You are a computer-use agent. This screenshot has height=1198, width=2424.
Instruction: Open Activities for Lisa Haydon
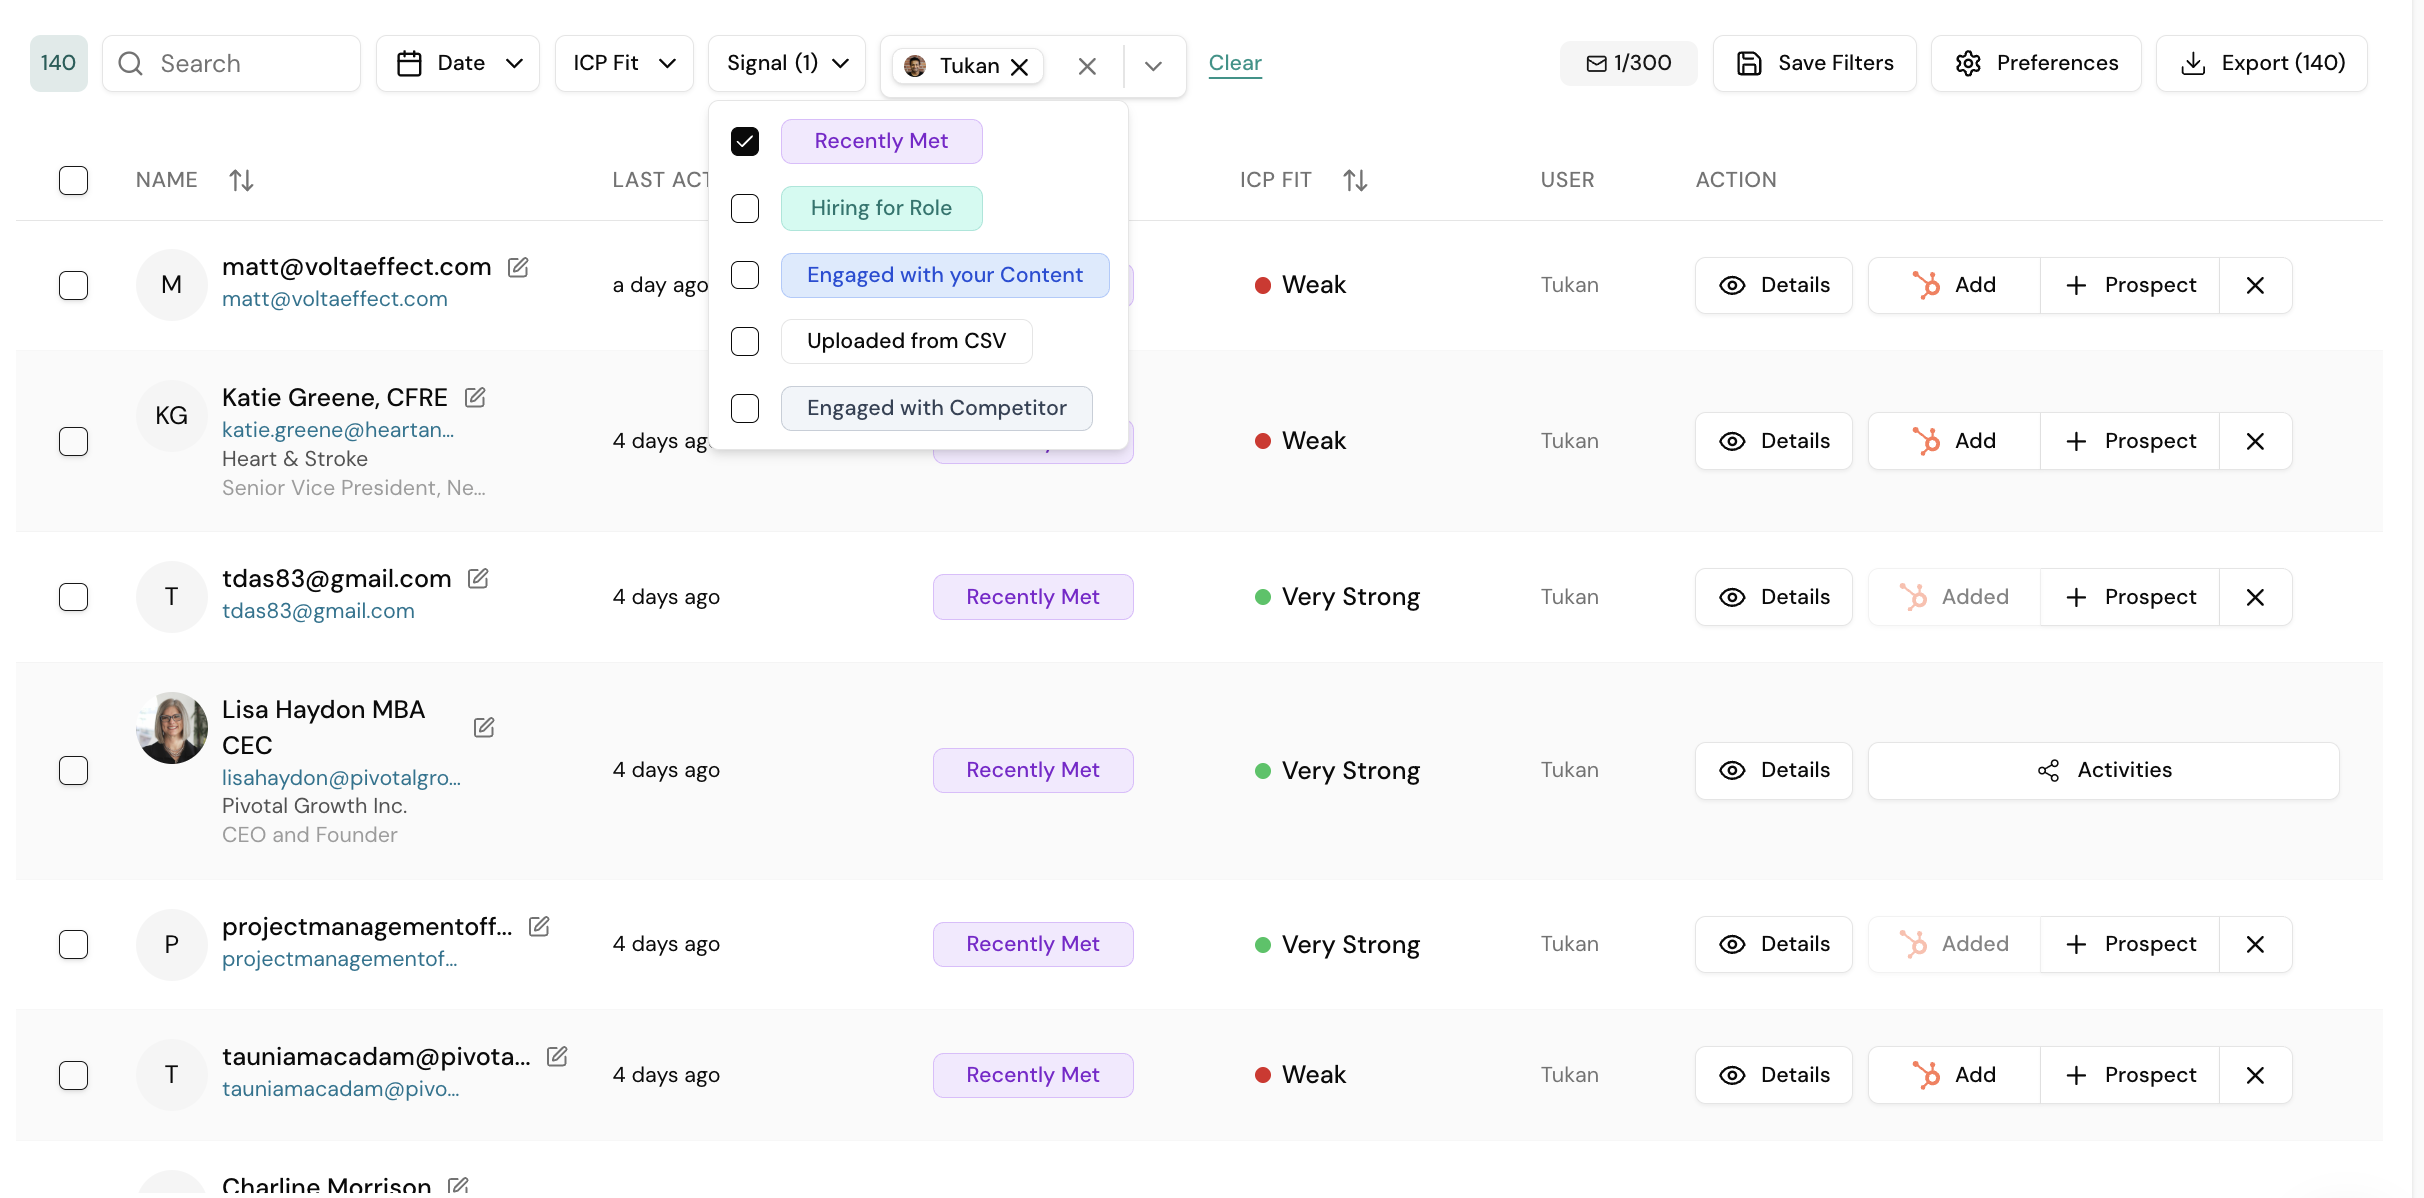click(x=2103, y=770)
